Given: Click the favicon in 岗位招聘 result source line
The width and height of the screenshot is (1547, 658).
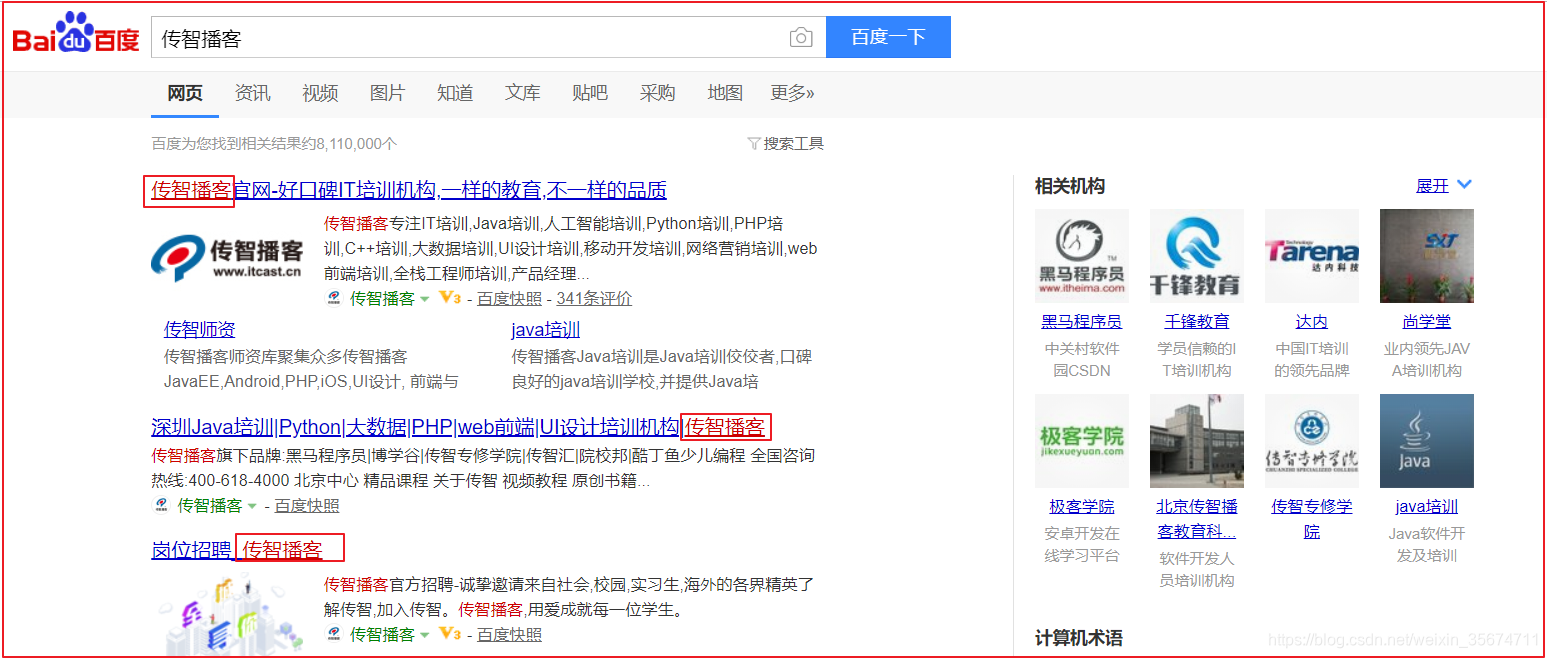Looking at the screenshot, I should tap(334, 634).
